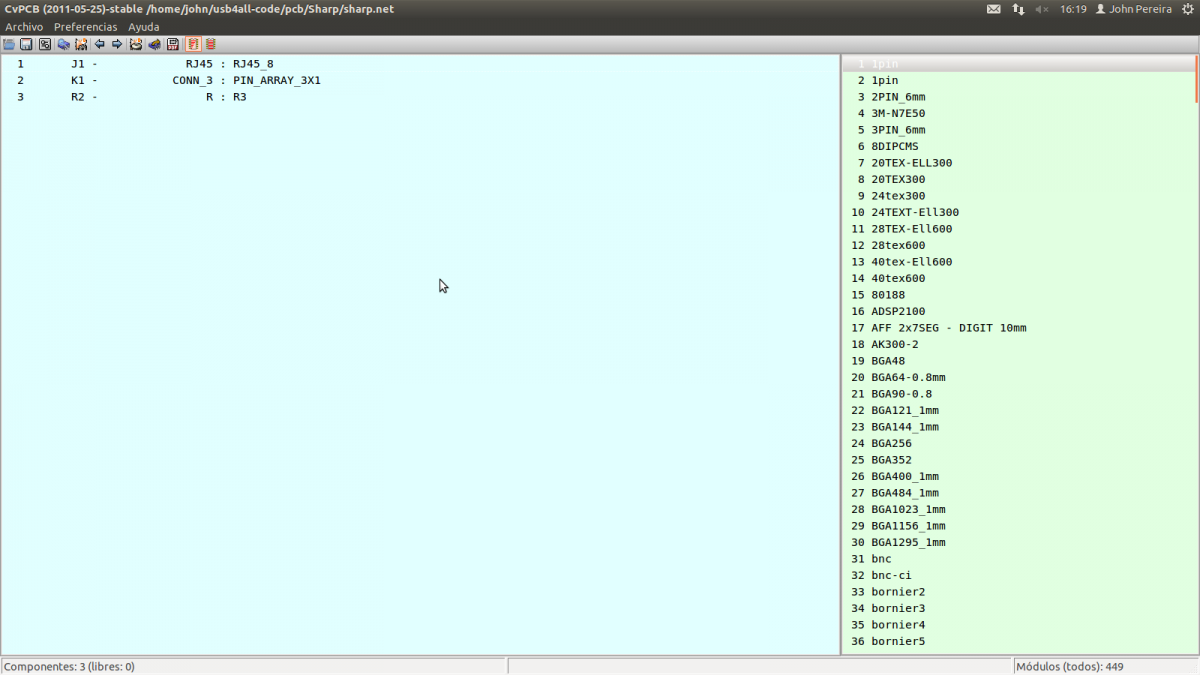This screenshot has width=1200, height=675.
Task: Go to previous component with left arrow
Action: tap(99, 44)
